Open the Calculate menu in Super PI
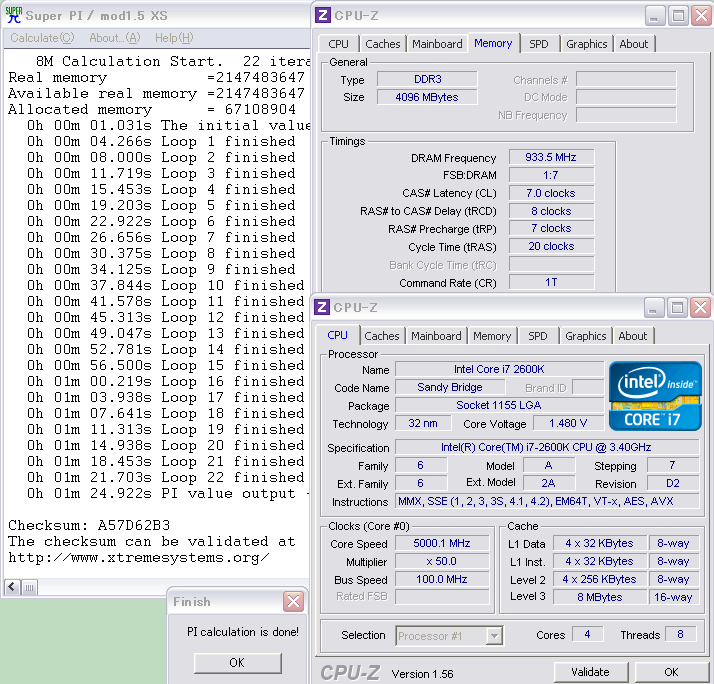This screenshot has width=714, height=684. 42,38
